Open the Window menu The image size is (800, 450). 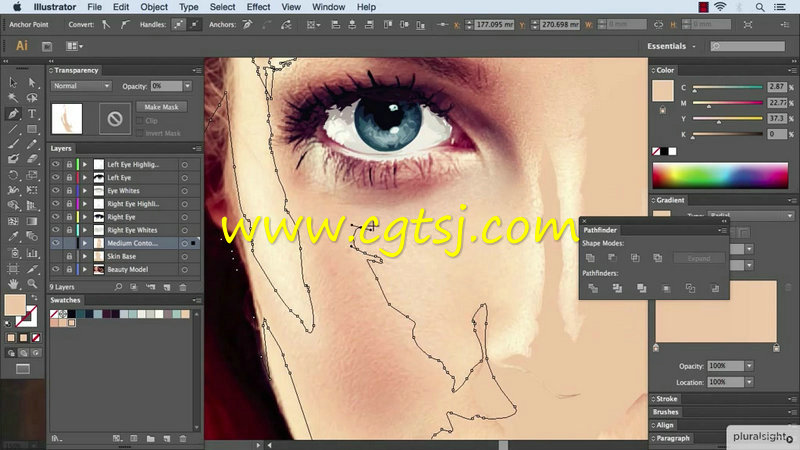(329, 7)
